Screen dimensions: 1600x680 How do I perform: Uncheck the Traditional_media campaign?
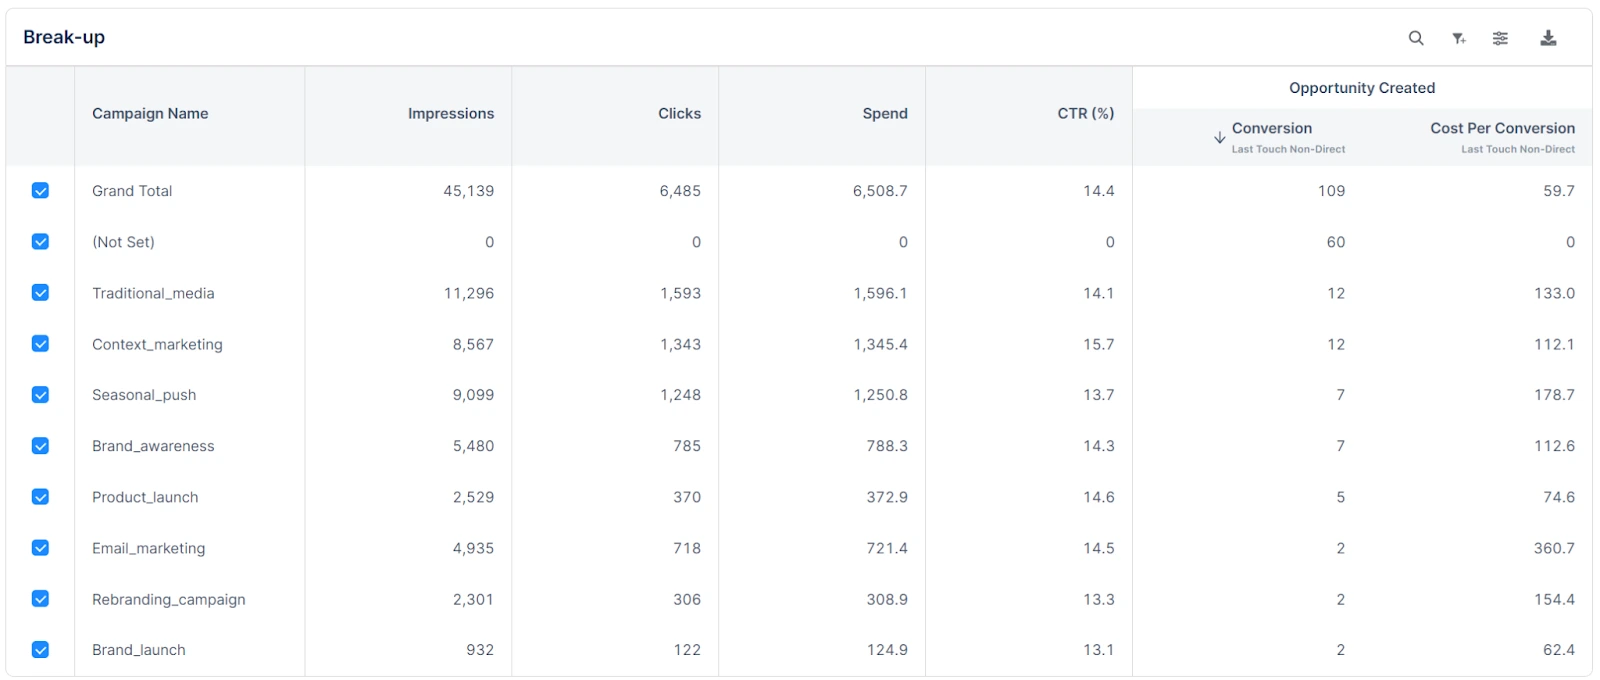(x=40, y=293)
